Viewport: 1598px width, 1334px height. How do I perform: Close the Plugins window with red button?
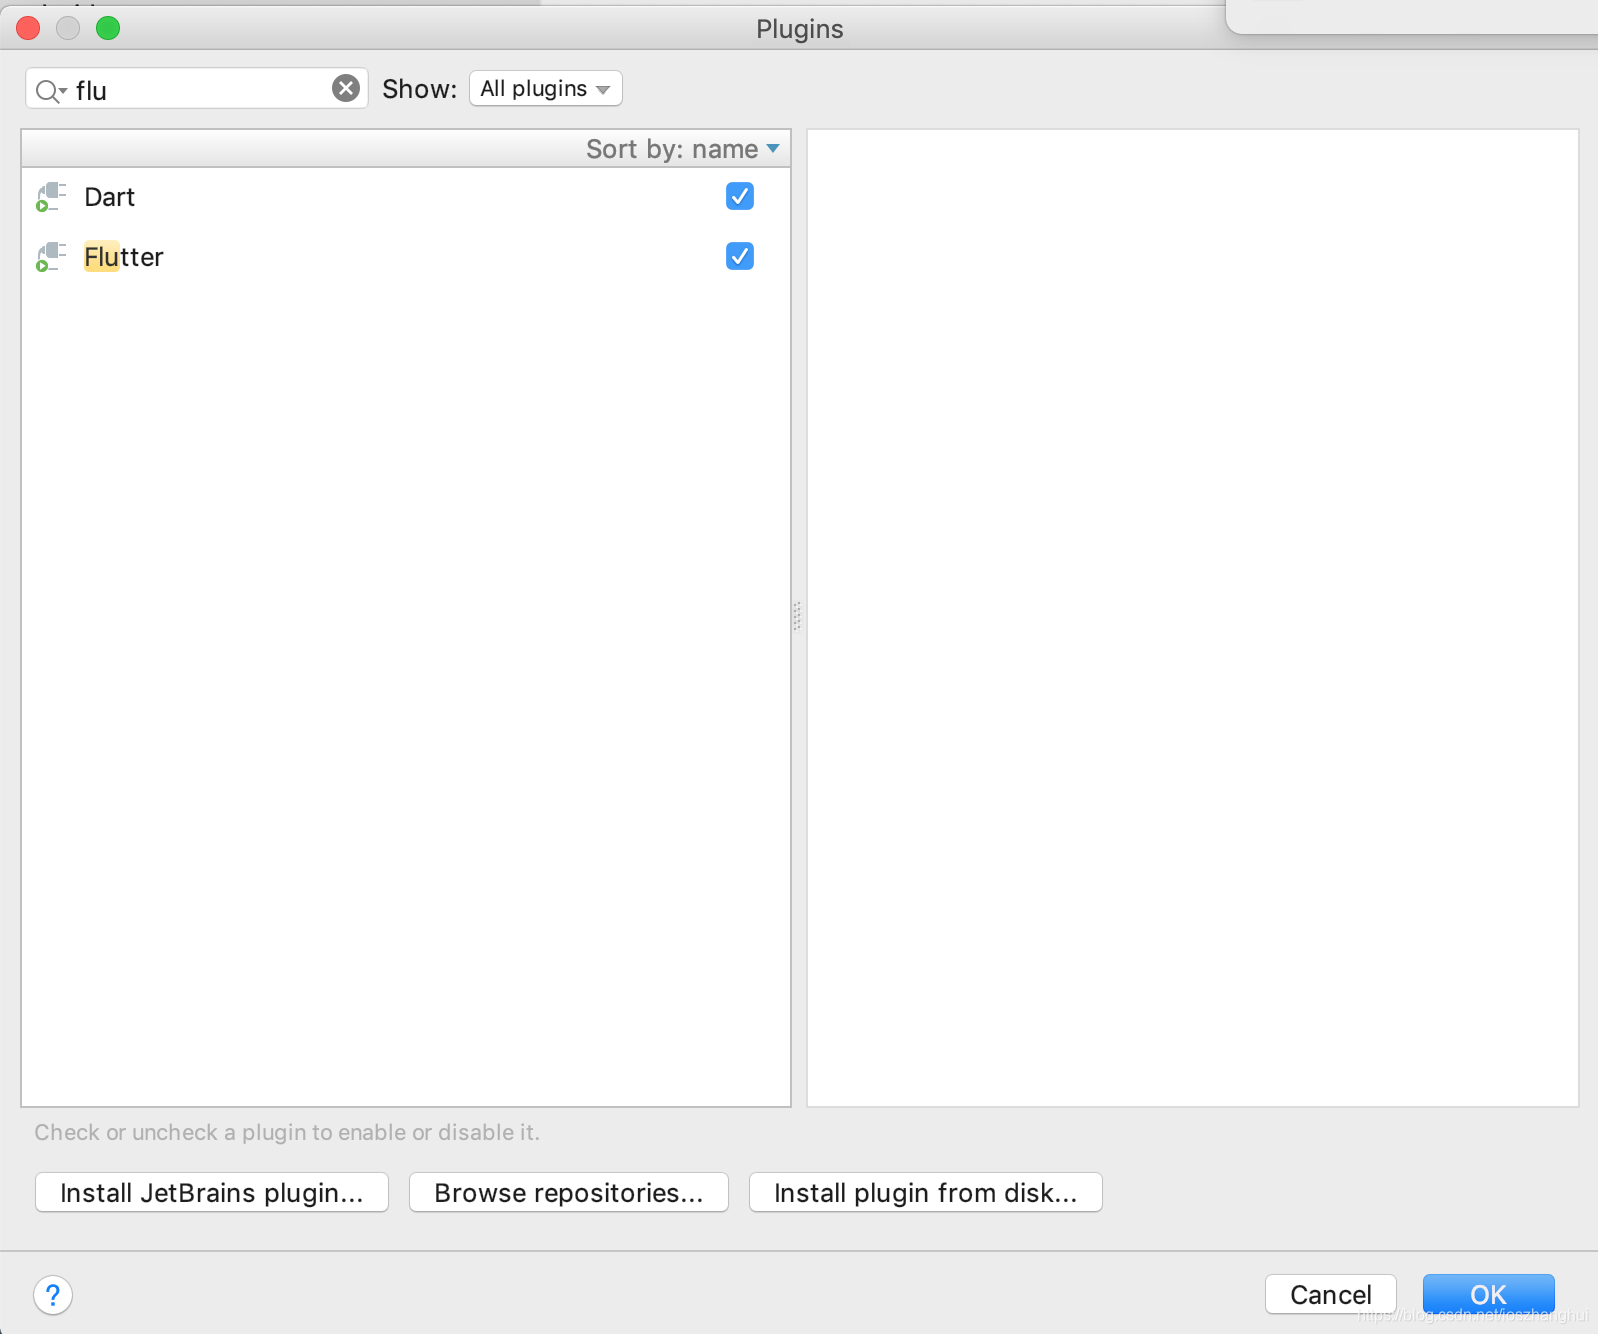(28, 28)
